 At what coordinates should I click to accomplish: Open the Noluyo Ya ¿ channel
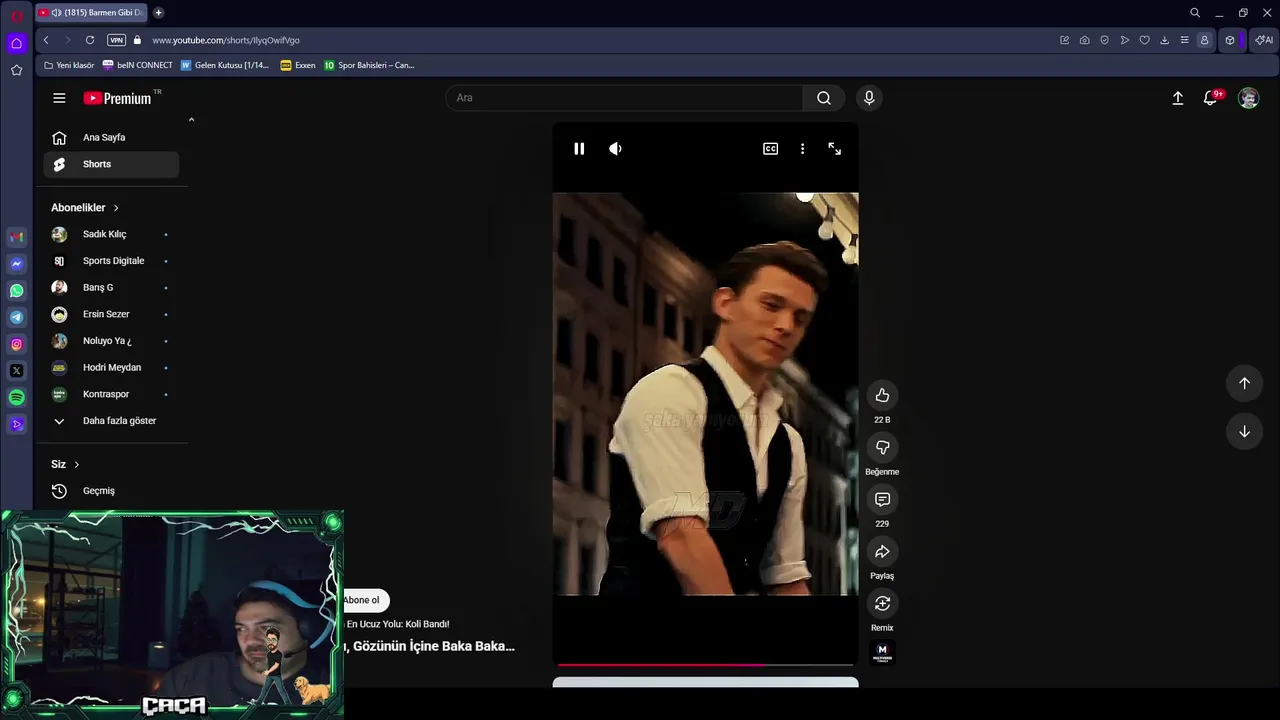tap(111, 341)
